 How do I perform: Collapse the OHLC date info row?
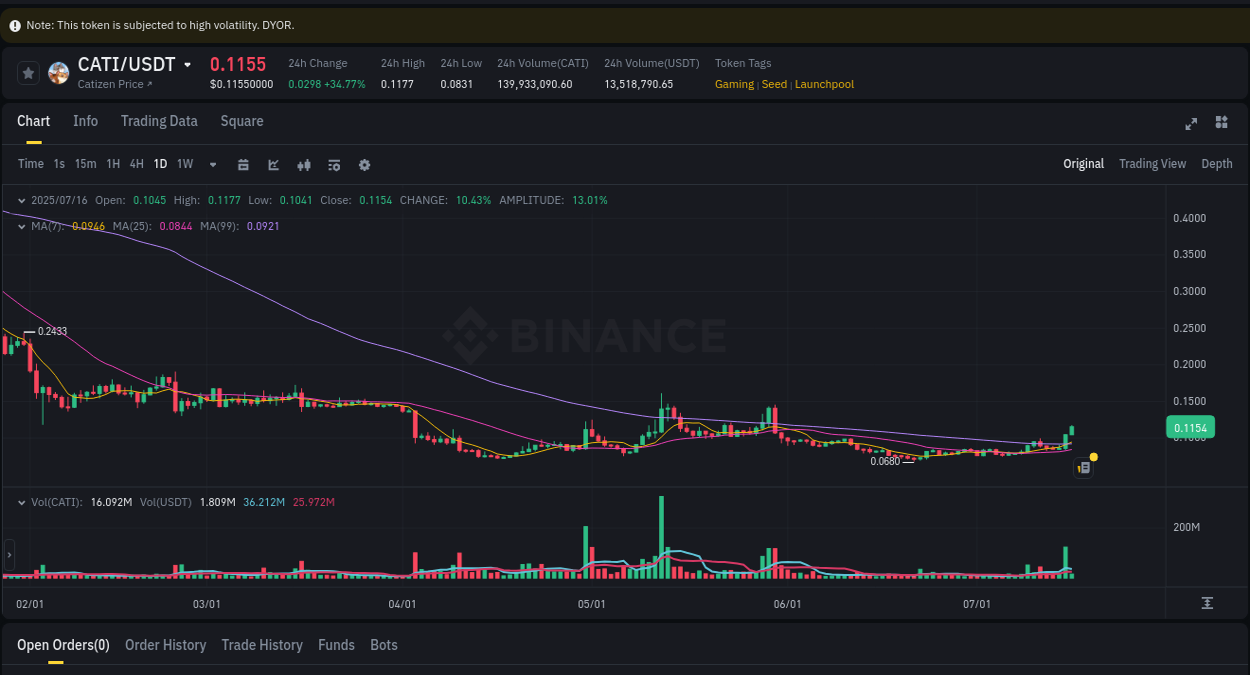pyautogui.click(x=21, y=200)
